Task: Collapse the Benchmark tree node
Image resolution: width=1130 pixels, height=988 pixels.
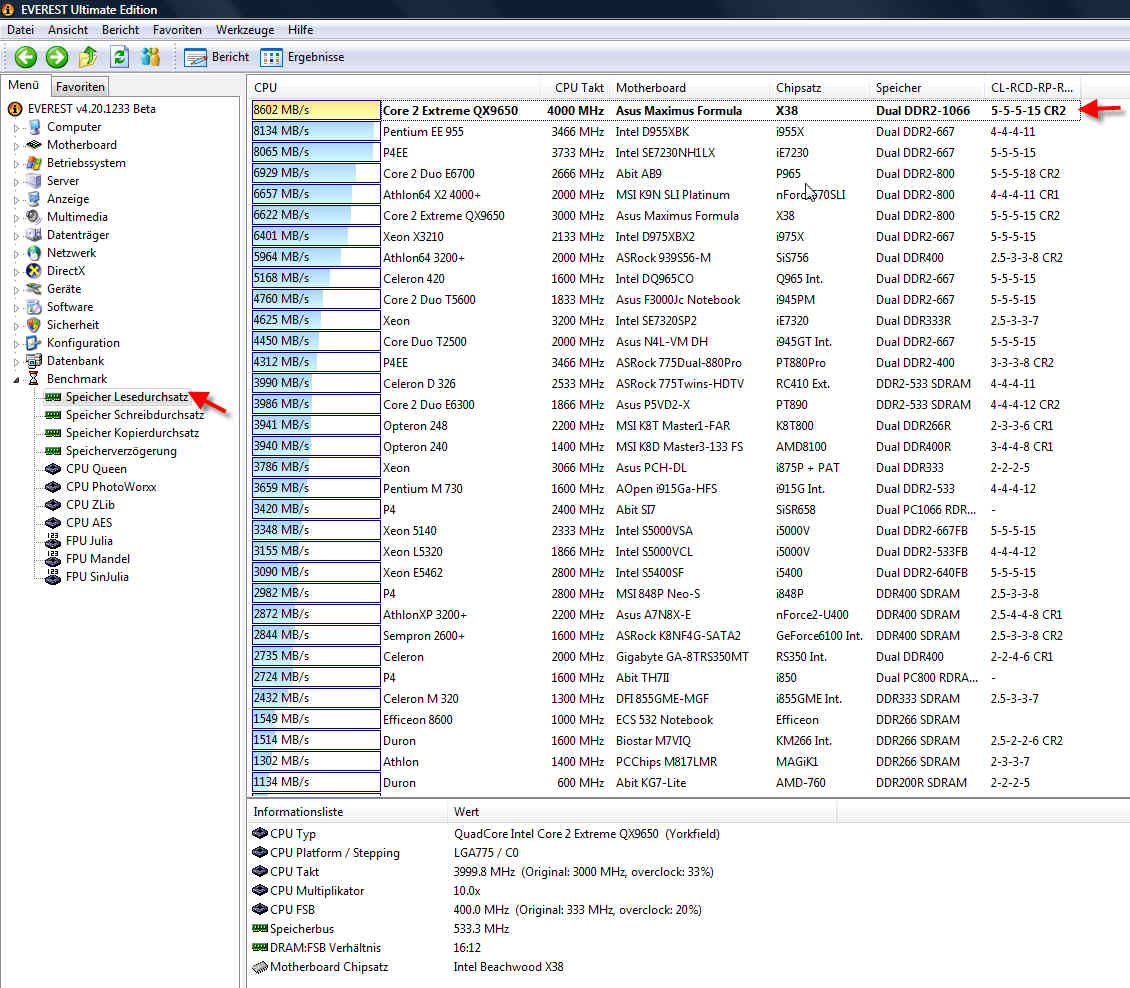Action: pyautogui.click(x=17, y=380)
